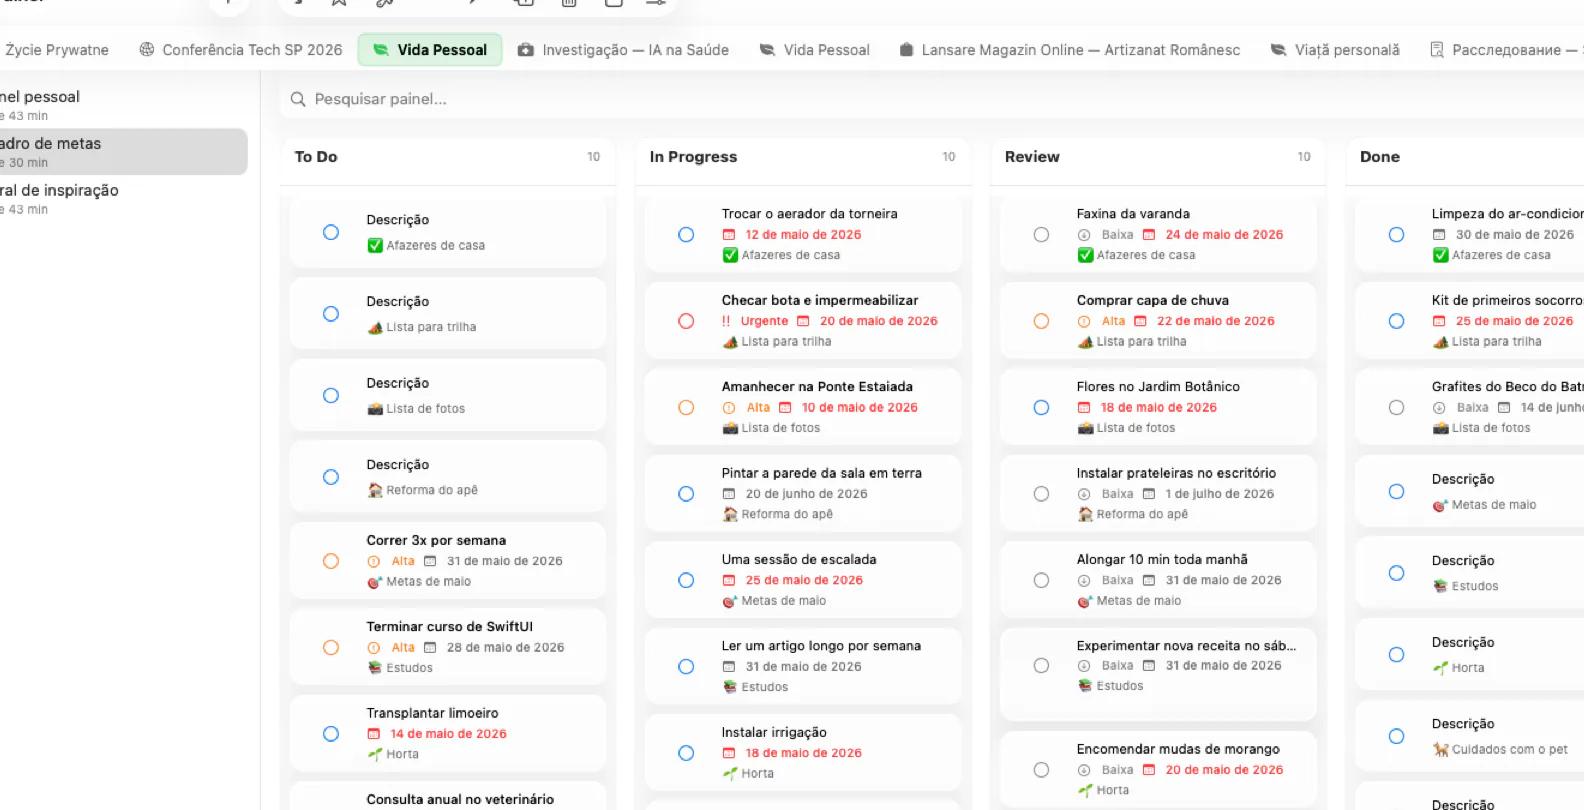Check off Encomendar mudas de morango
The image size is (1584, 810).
pyautogui.click(x=1041, y=770)
